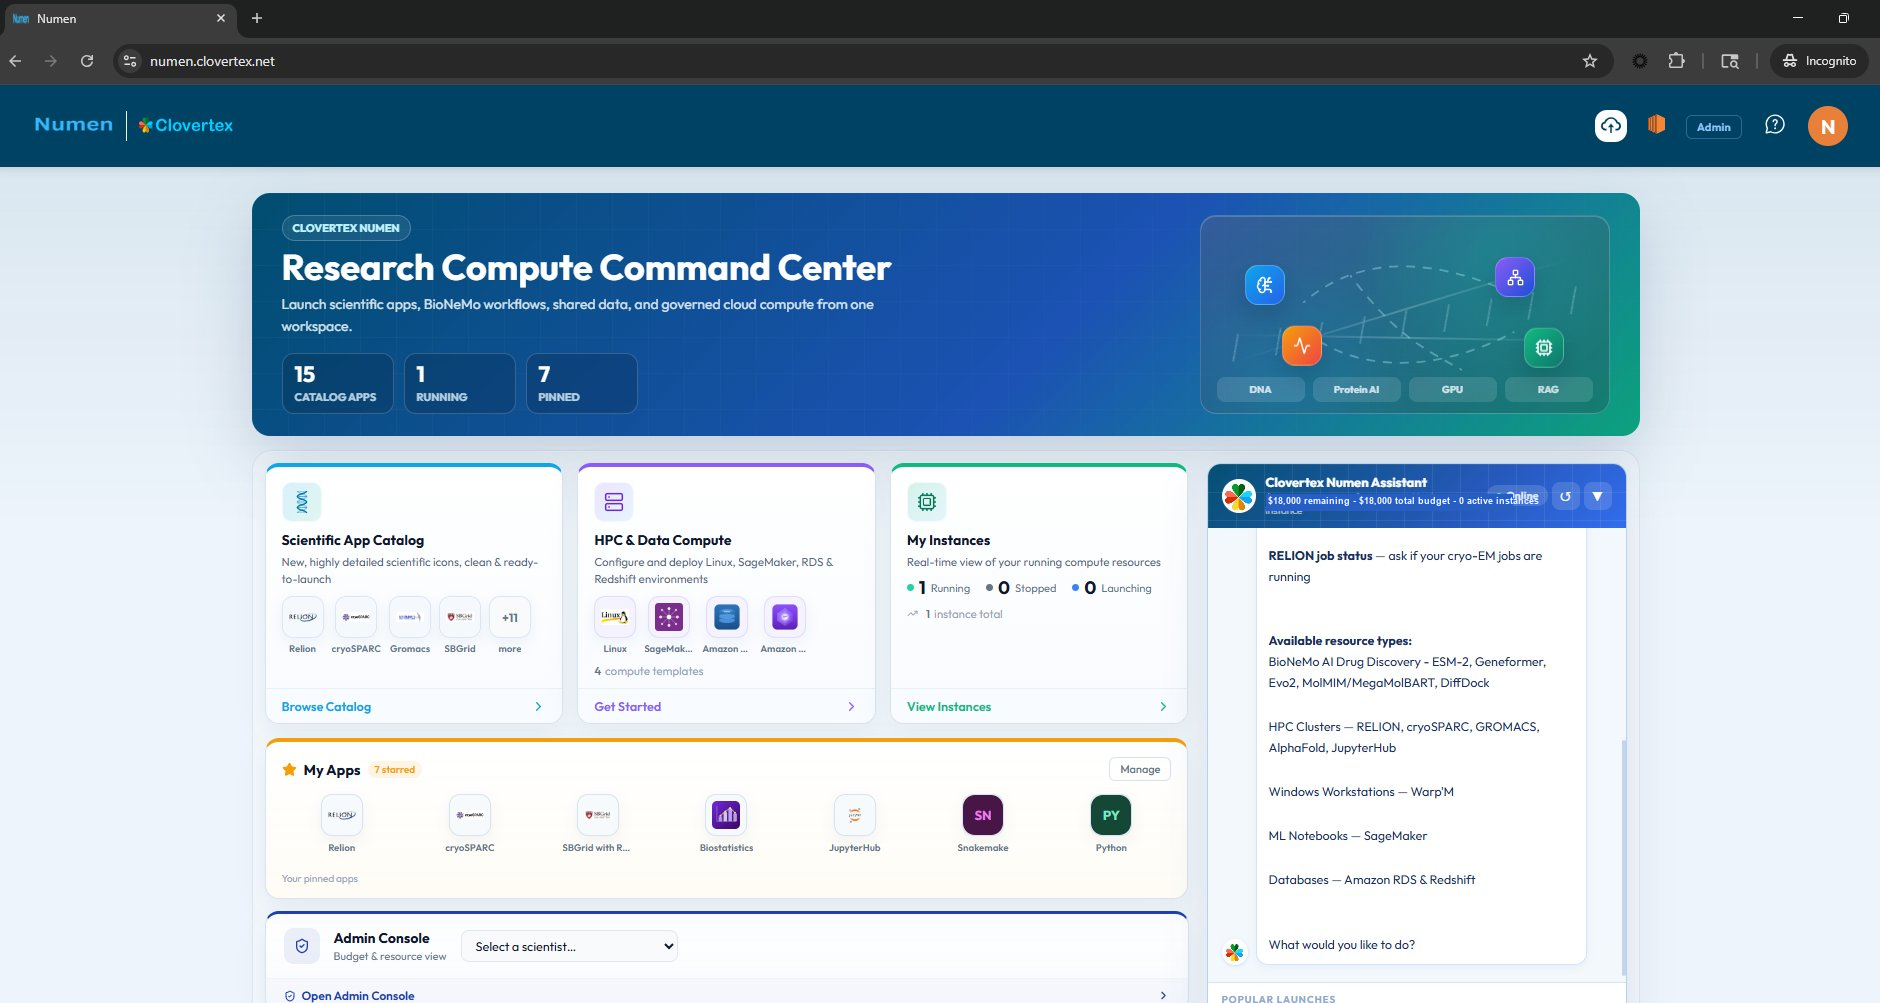
Task: Click the chevron beside Browse Catalog
Action: (x=538, y=707)
